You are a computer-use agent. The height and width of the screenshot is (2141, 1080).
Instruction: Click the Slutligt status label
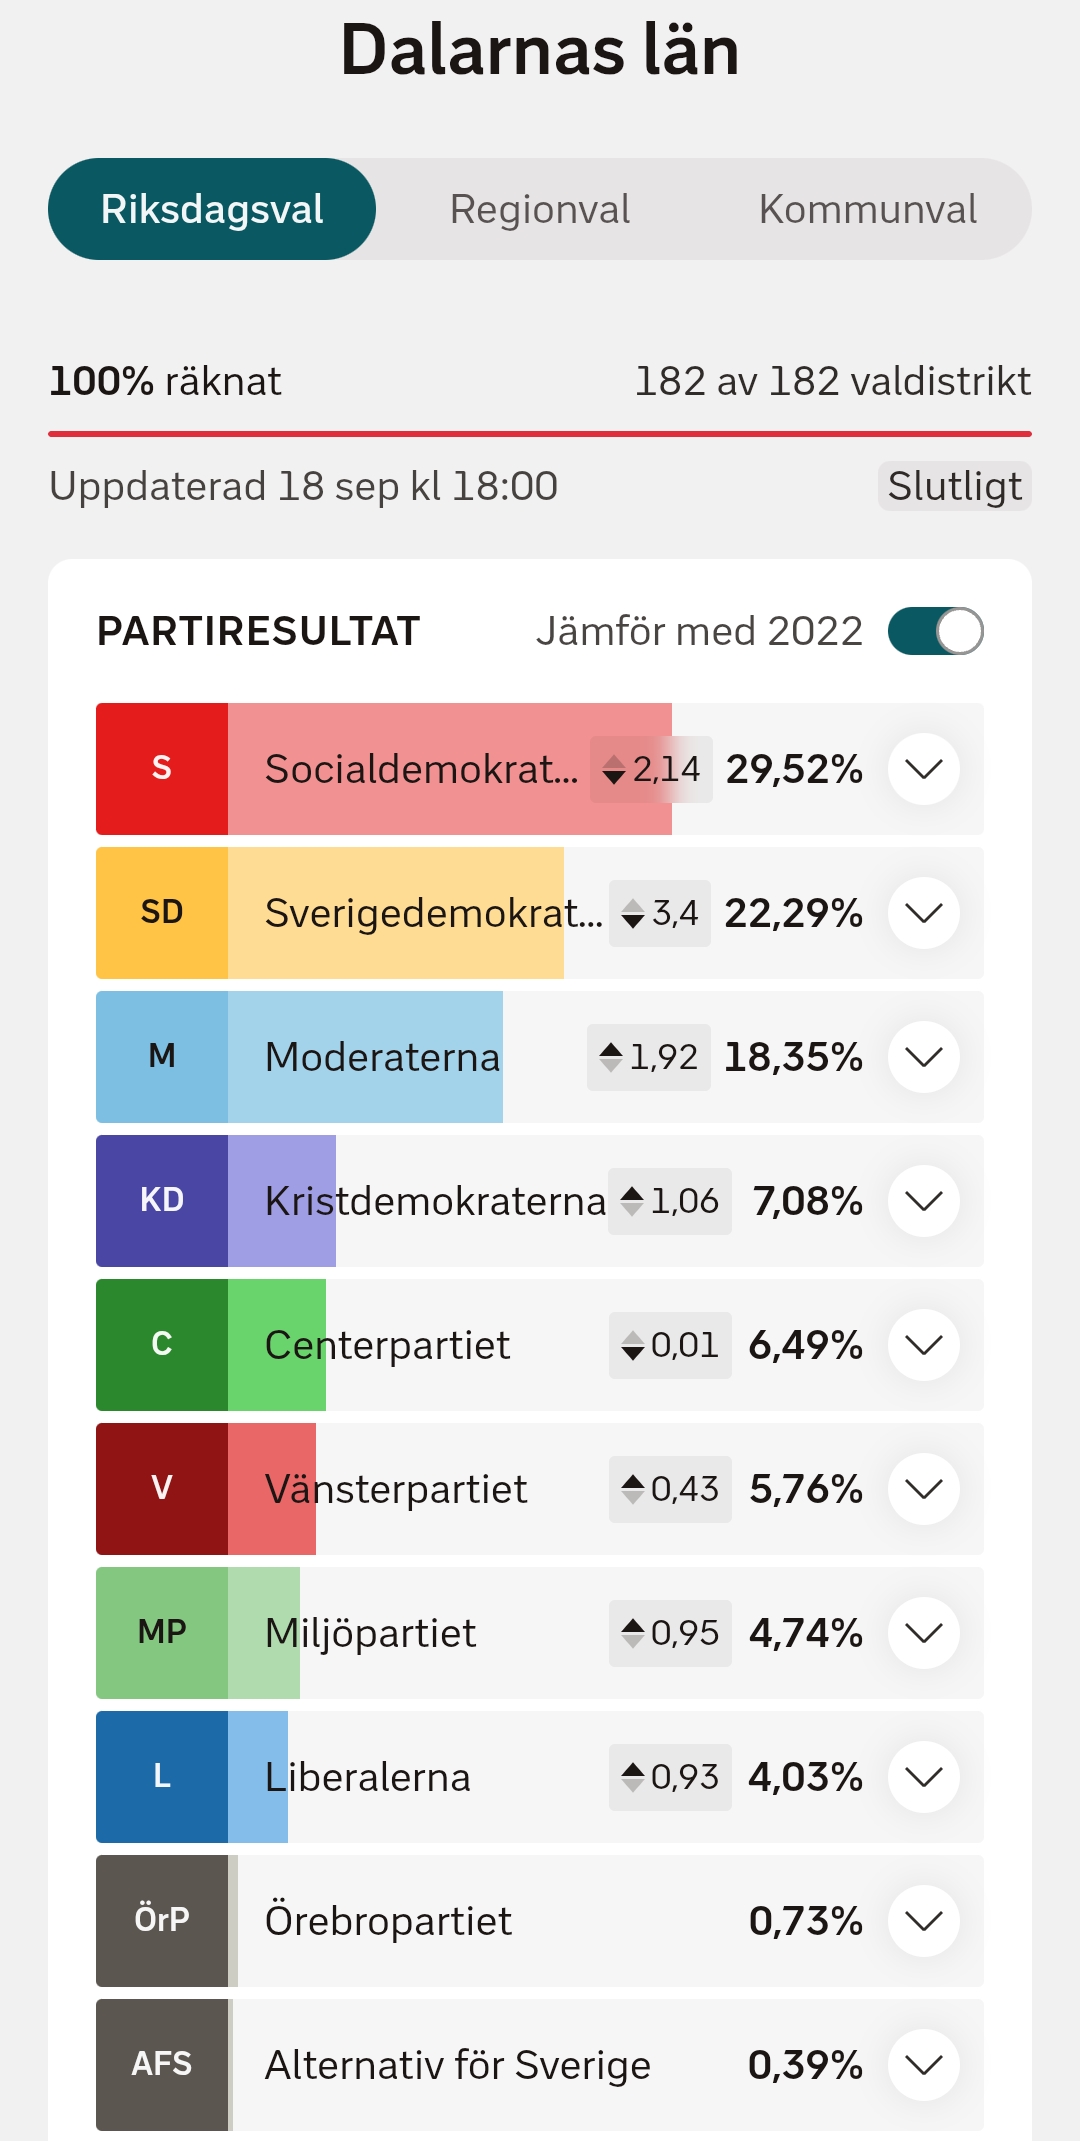955,486
